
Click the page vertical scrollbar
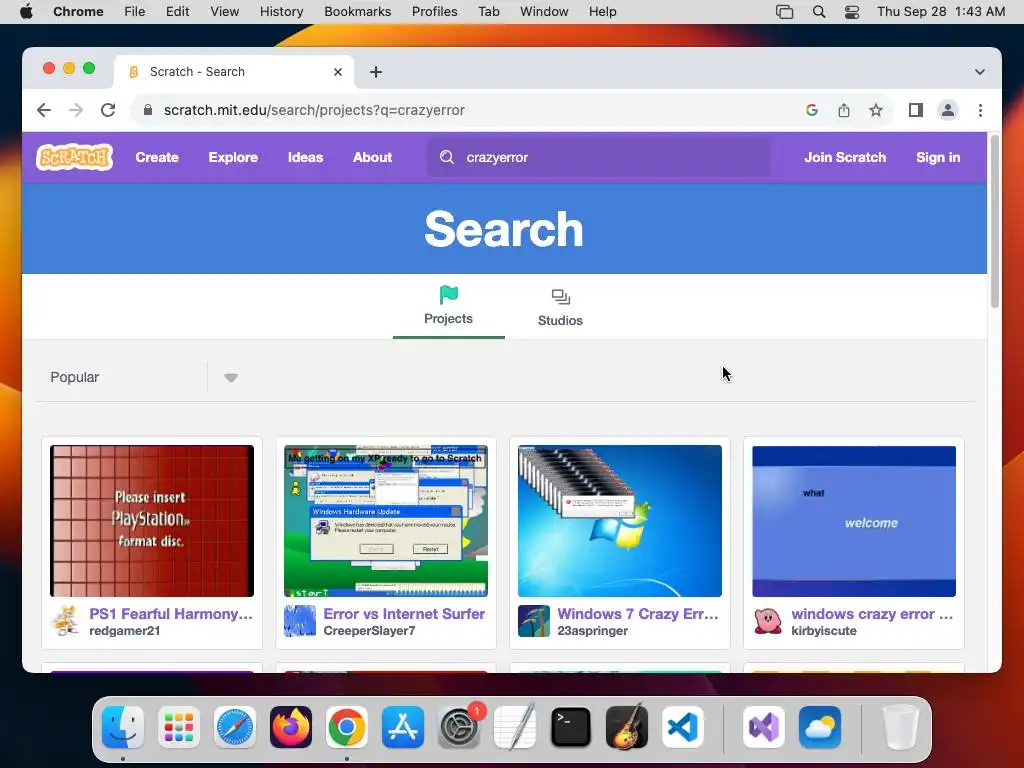pyautogui.click(x=995, y=222)
